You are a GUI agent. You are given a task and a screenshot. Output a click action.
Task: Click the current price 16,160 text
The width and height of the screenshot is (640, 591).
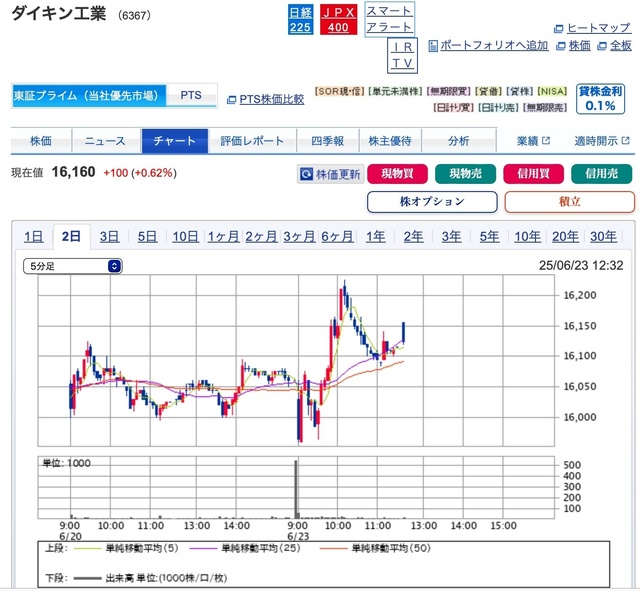73,172
